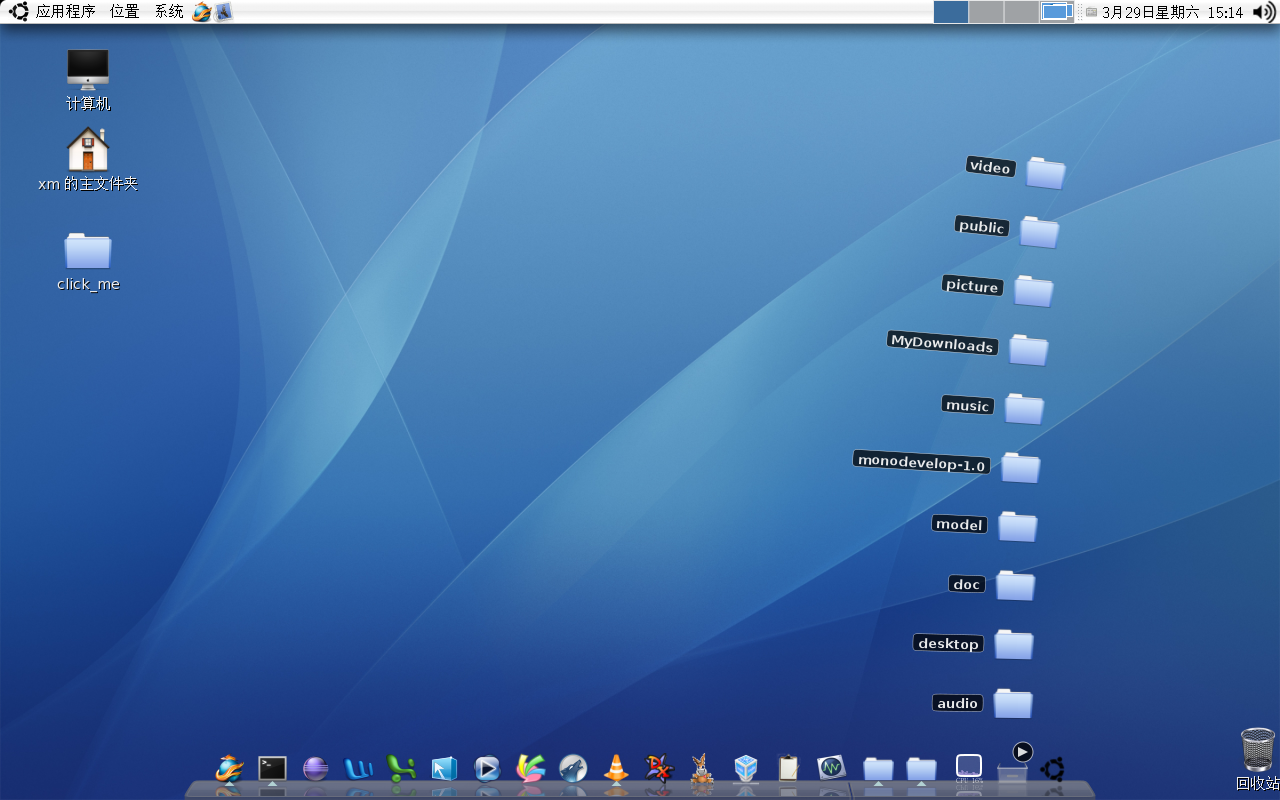The height and width of the screenshot is (800, 1280).
Task: Launch the media player play-button dock icon
Action: click(x=487, y=768)
